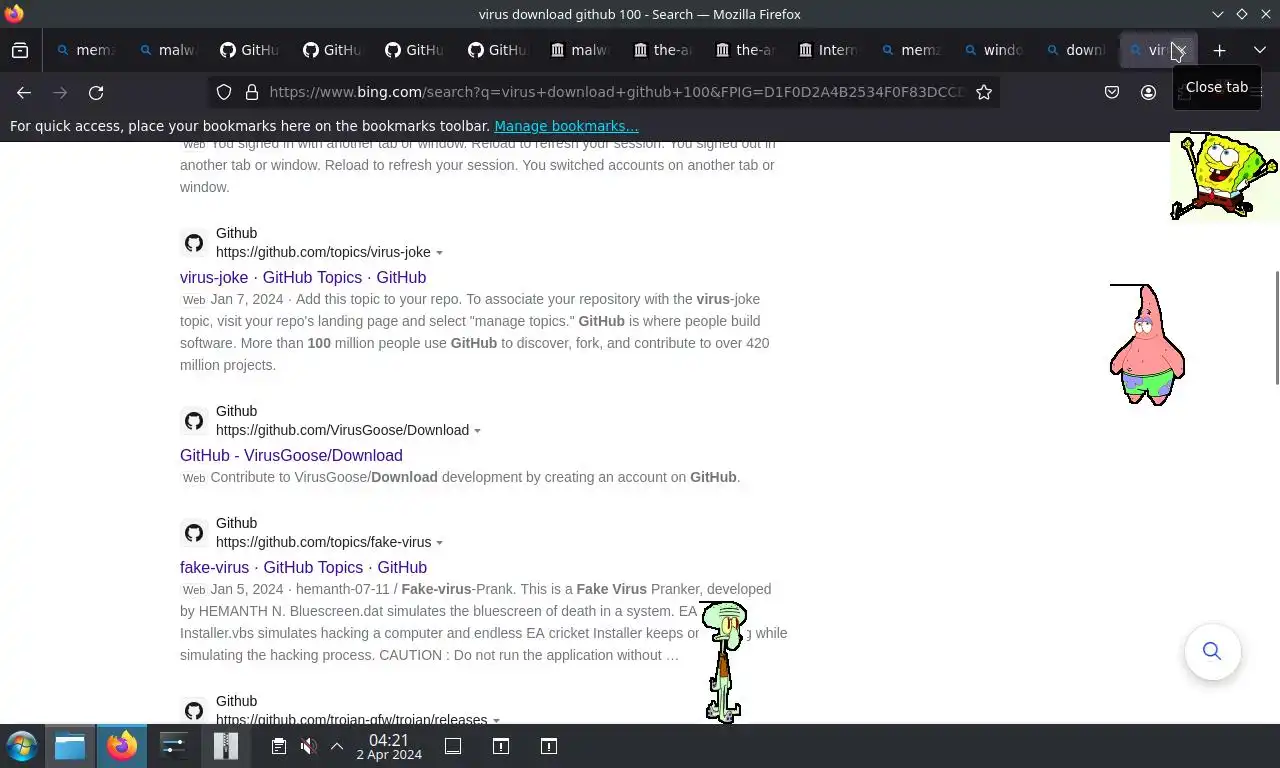1280x768 pixels.
Task: Reload the current Bing page
Action: coord(96,92)
